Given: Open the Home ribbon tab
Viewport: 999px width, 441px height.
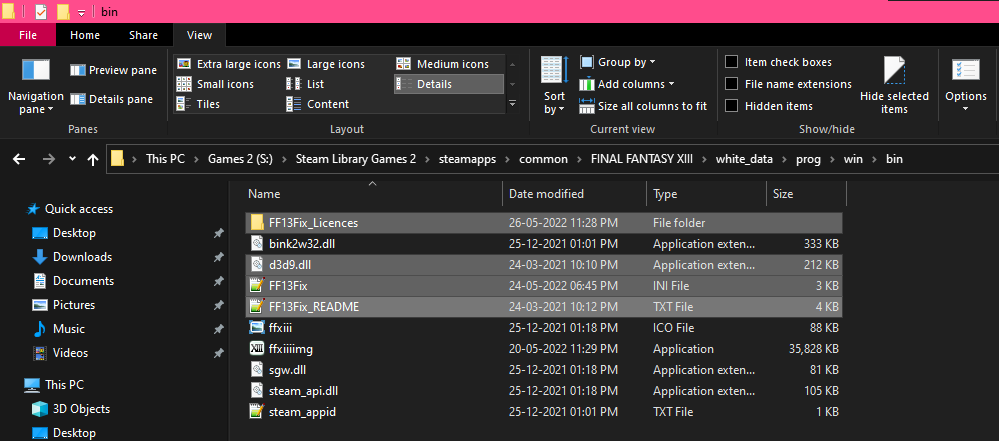Looking at the screenshot, I should [85, 35].
